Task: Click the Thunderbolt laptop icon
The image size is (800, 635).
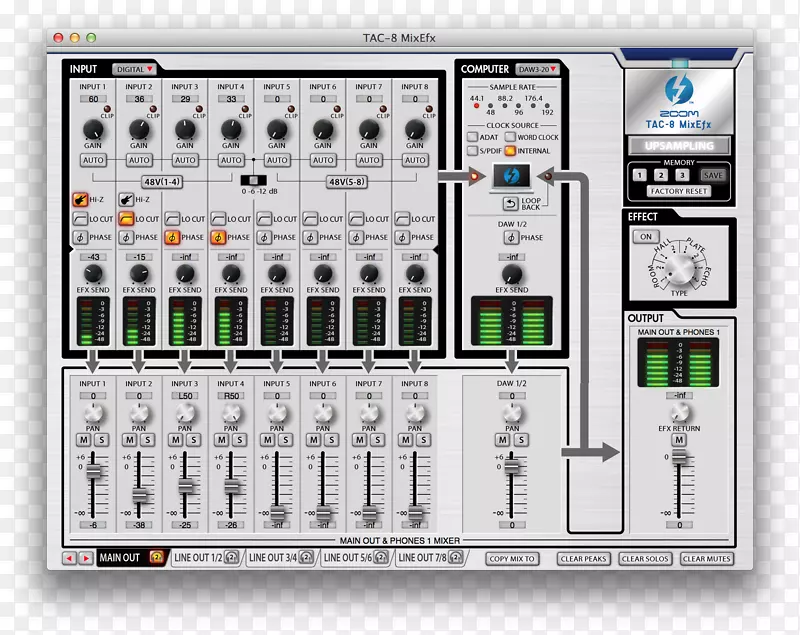Action: (x=511, y=177)
